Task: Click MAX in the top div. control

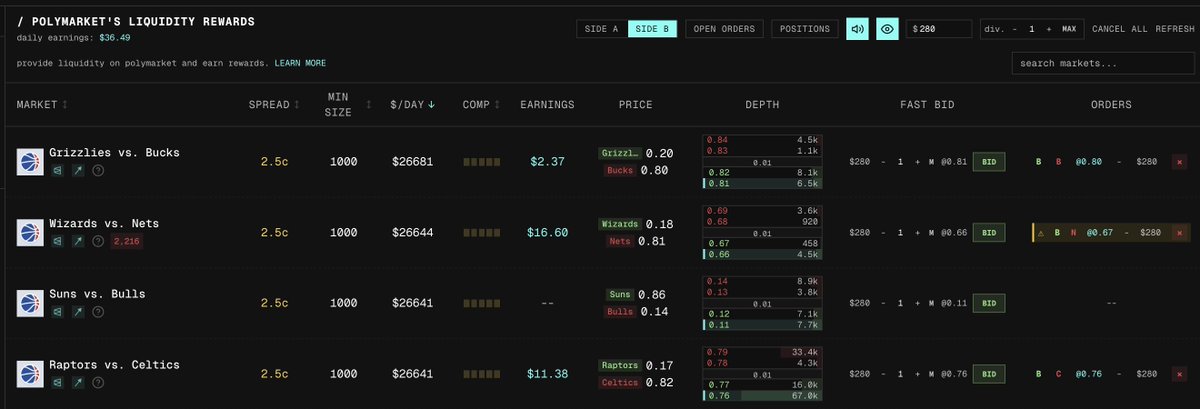Action: click(1068, 29)
